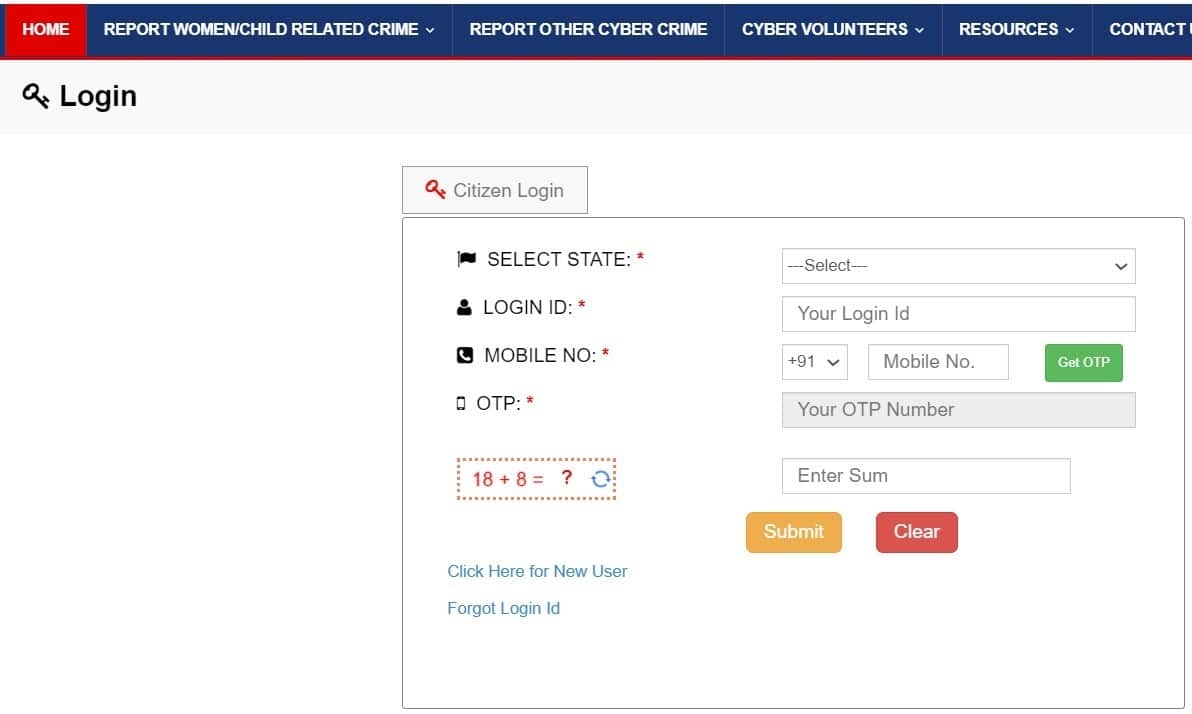Click the red question mark in captcha
The image size is (1192, 714).
click(x=566, y=477)
